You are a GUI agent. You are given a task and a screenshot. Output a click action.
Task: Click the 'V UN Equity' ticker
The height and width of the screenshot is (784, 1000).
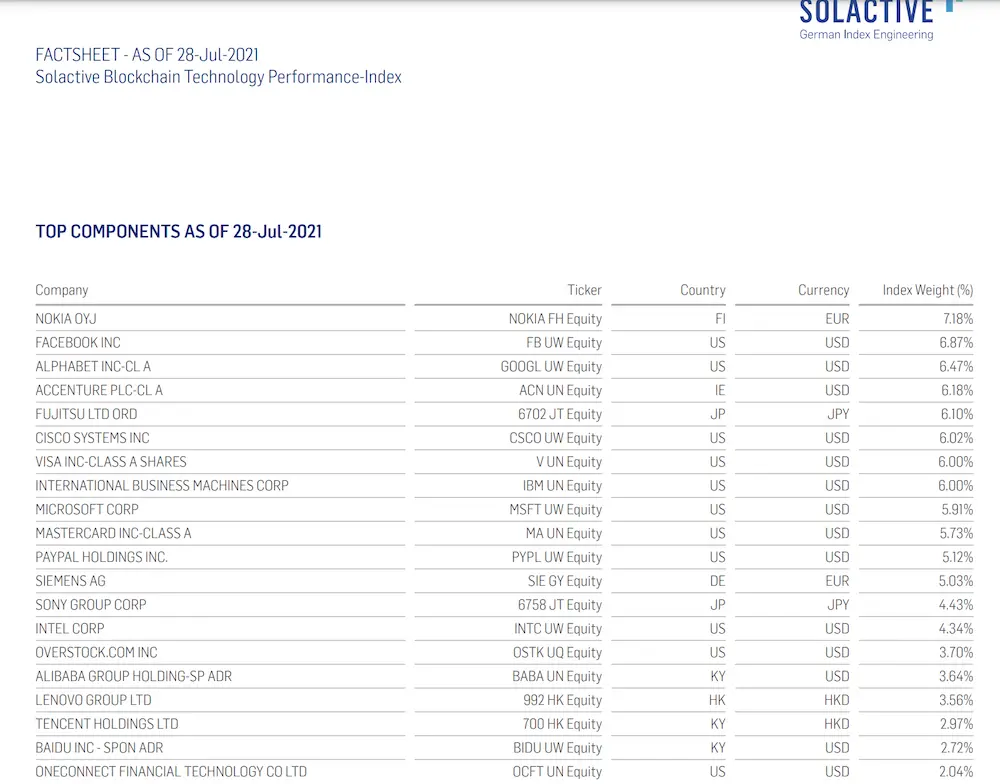569,462
